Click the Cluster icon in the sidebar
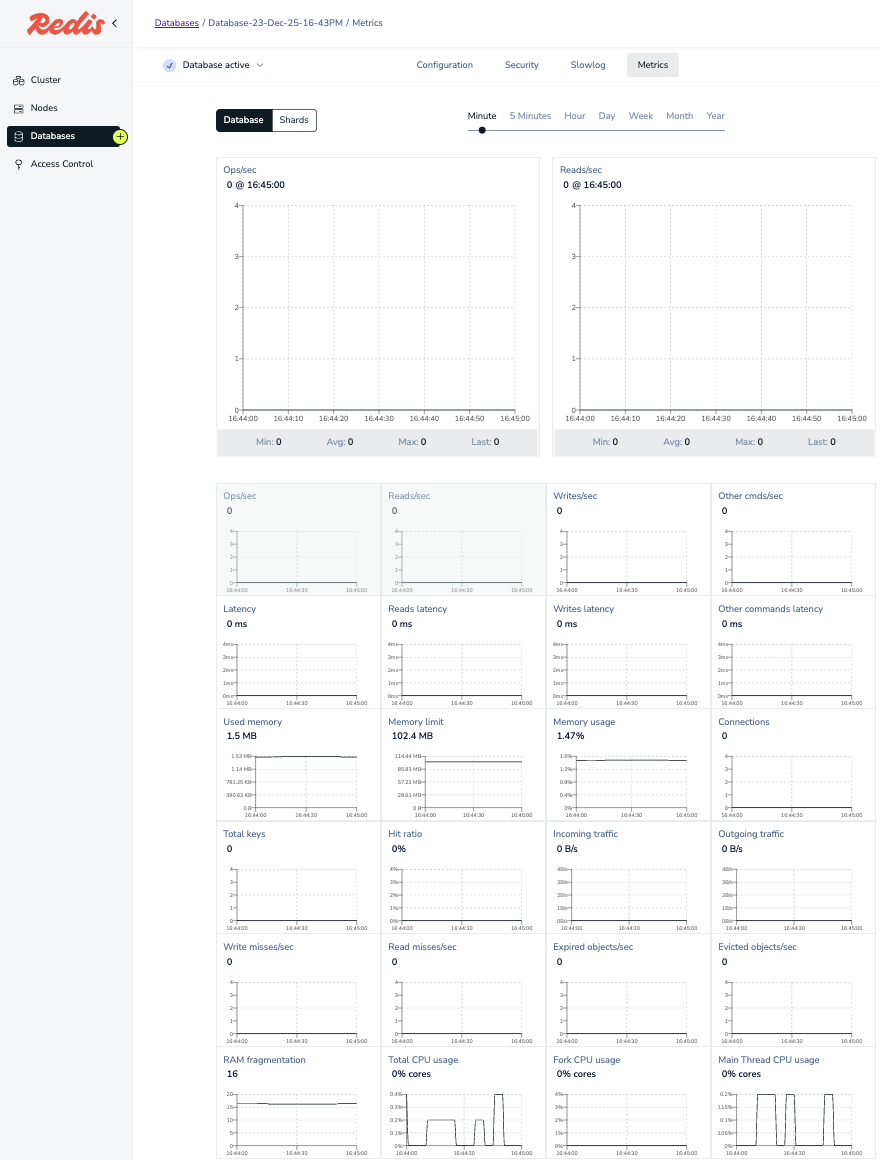Image resolution: width=880 pixels, height=1160 pixels. coord(18,80)
